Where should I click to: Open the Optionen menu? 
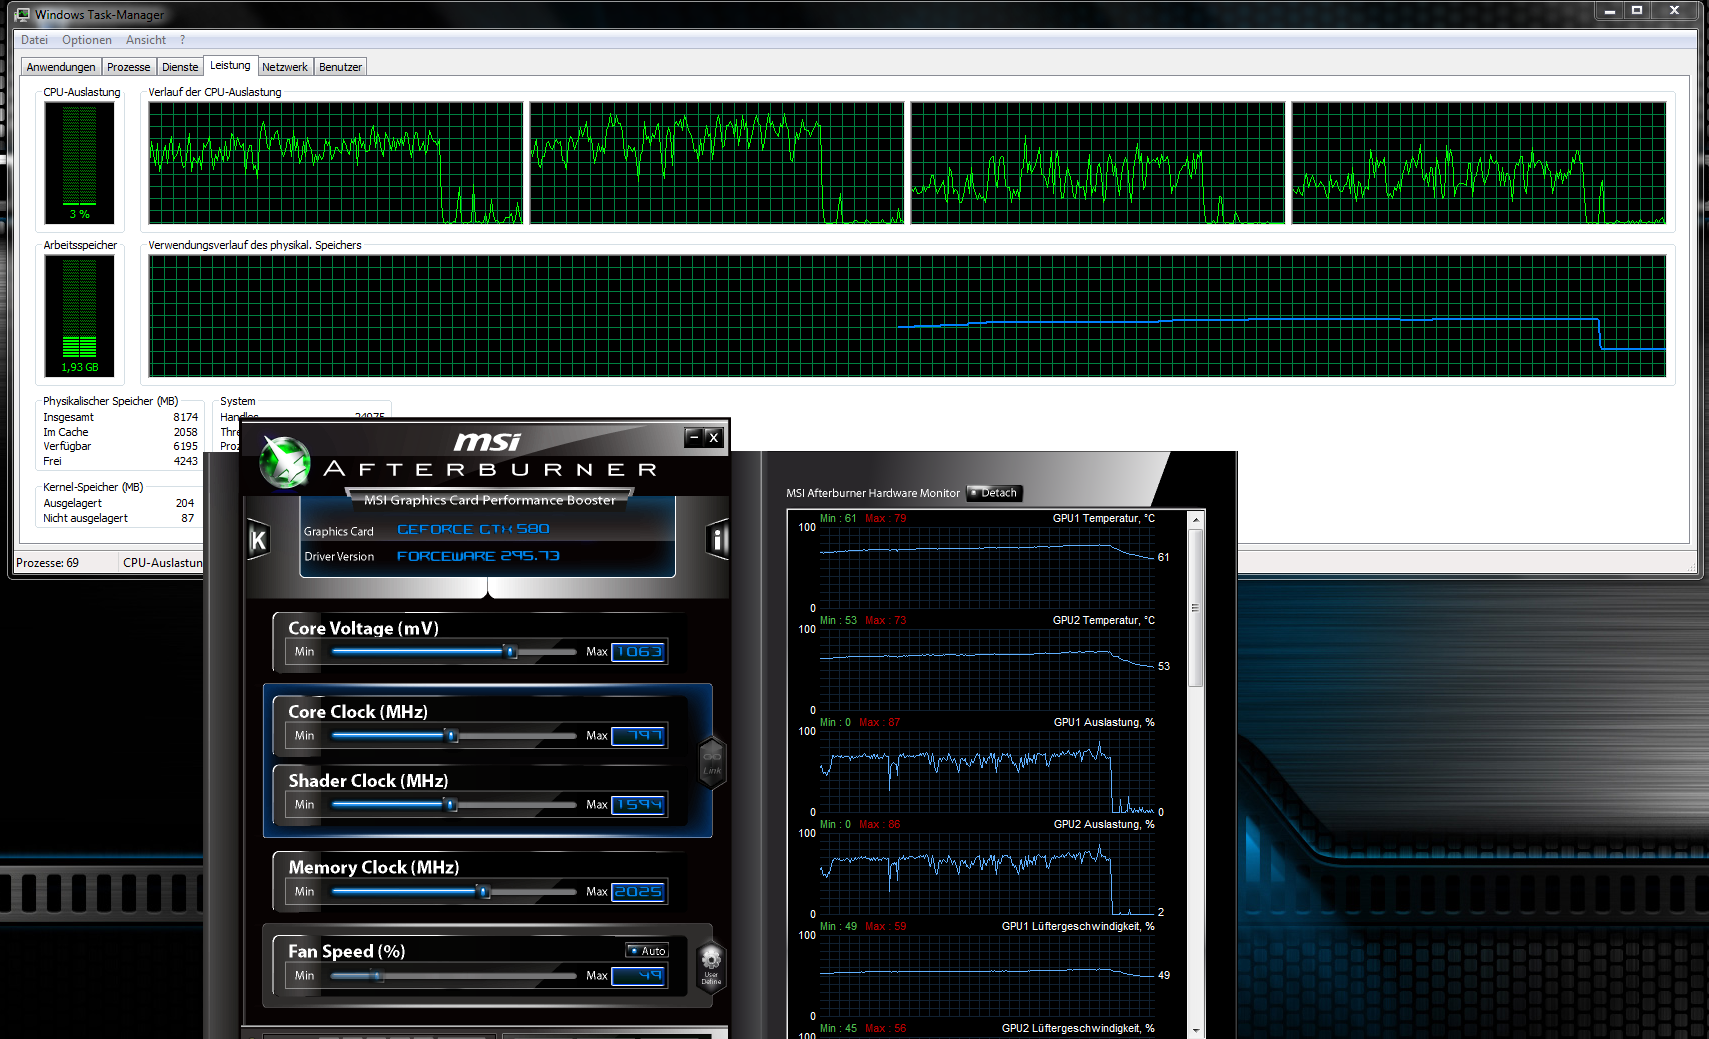tap(87, 40)
